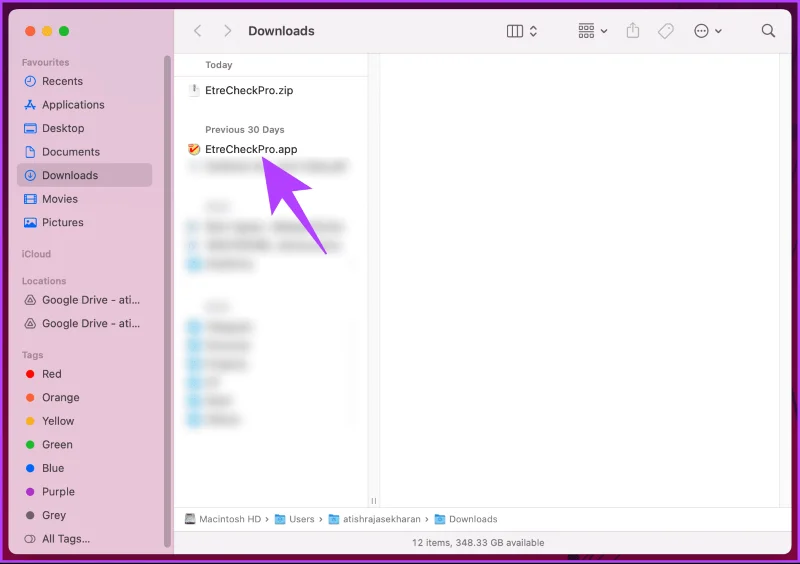Click the Pictures photo icon
Viewport: 800px width, 564px height.
[x=30, y=223]
